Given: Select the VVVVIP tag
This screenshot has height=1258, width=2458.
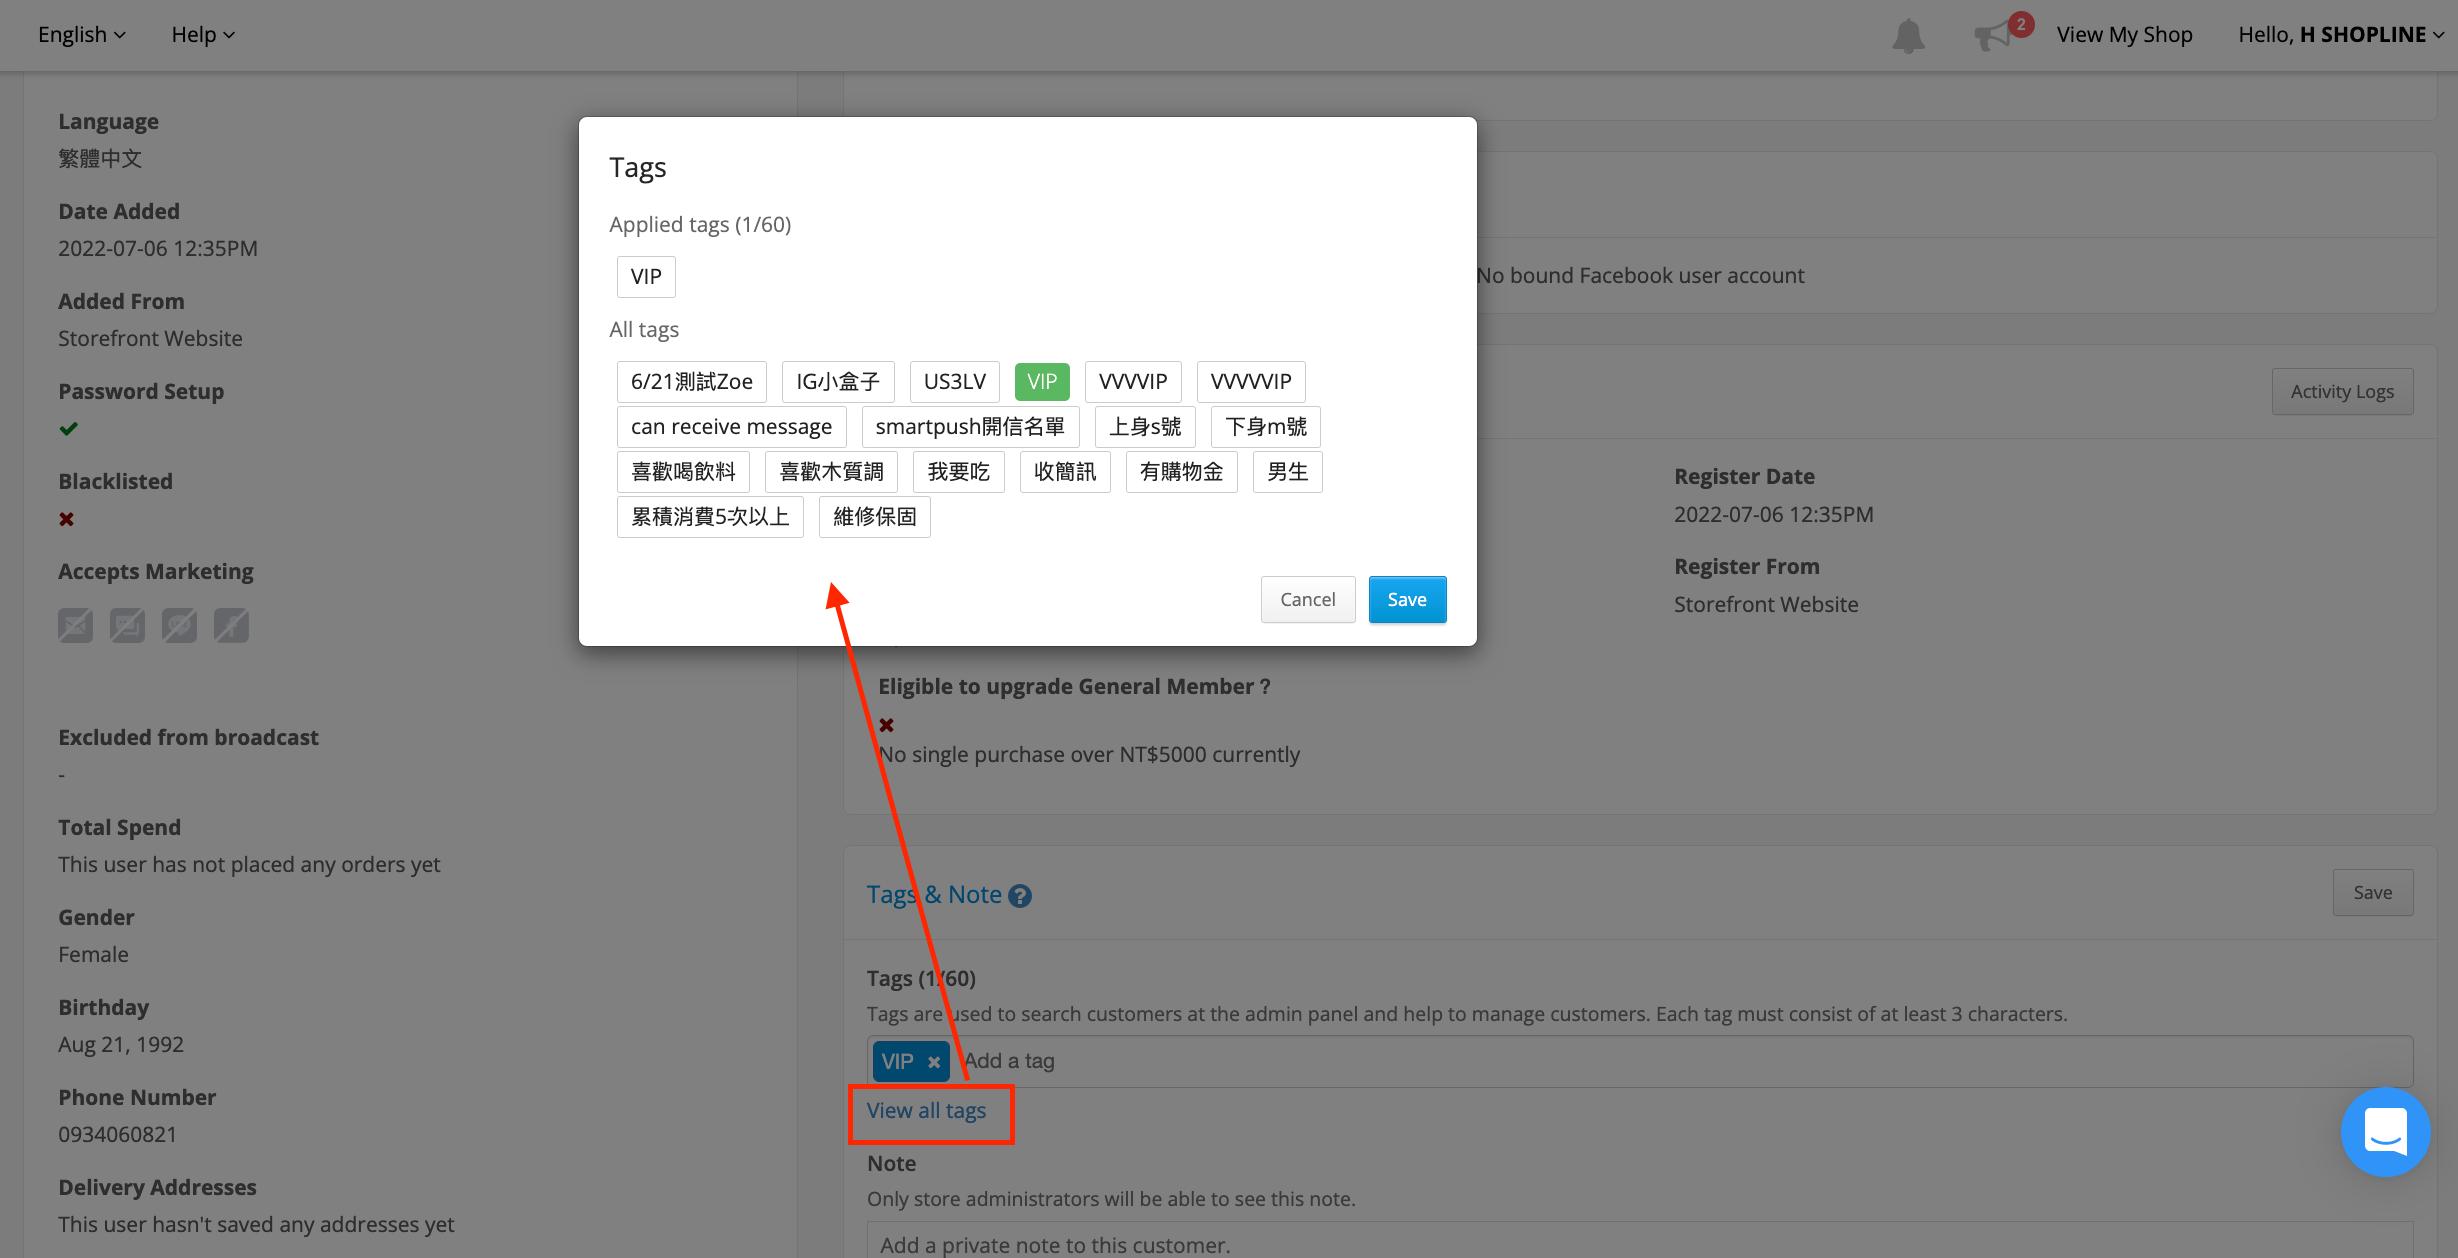Looking at the screenshot, I should (1133, 381).
